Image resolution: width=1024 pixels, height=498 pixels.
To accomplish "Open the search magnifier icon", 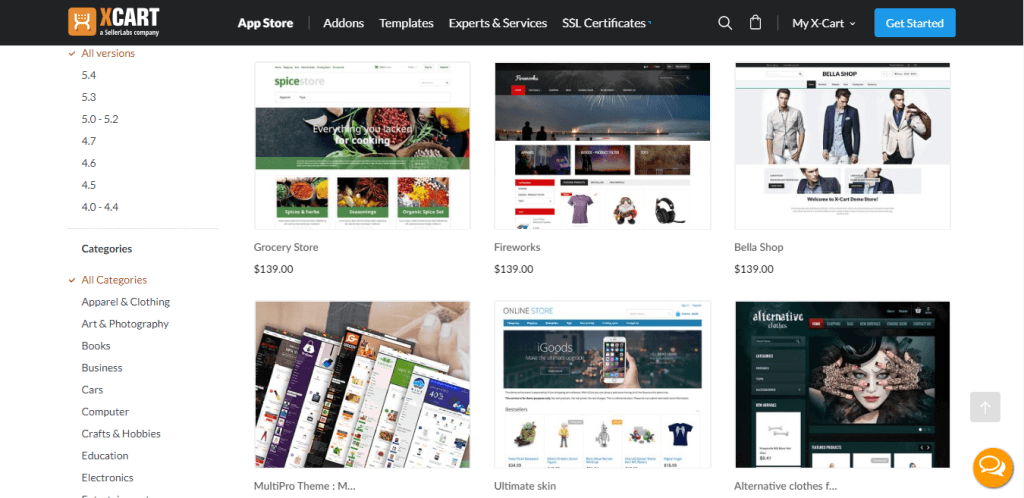I will pos(725,23).
